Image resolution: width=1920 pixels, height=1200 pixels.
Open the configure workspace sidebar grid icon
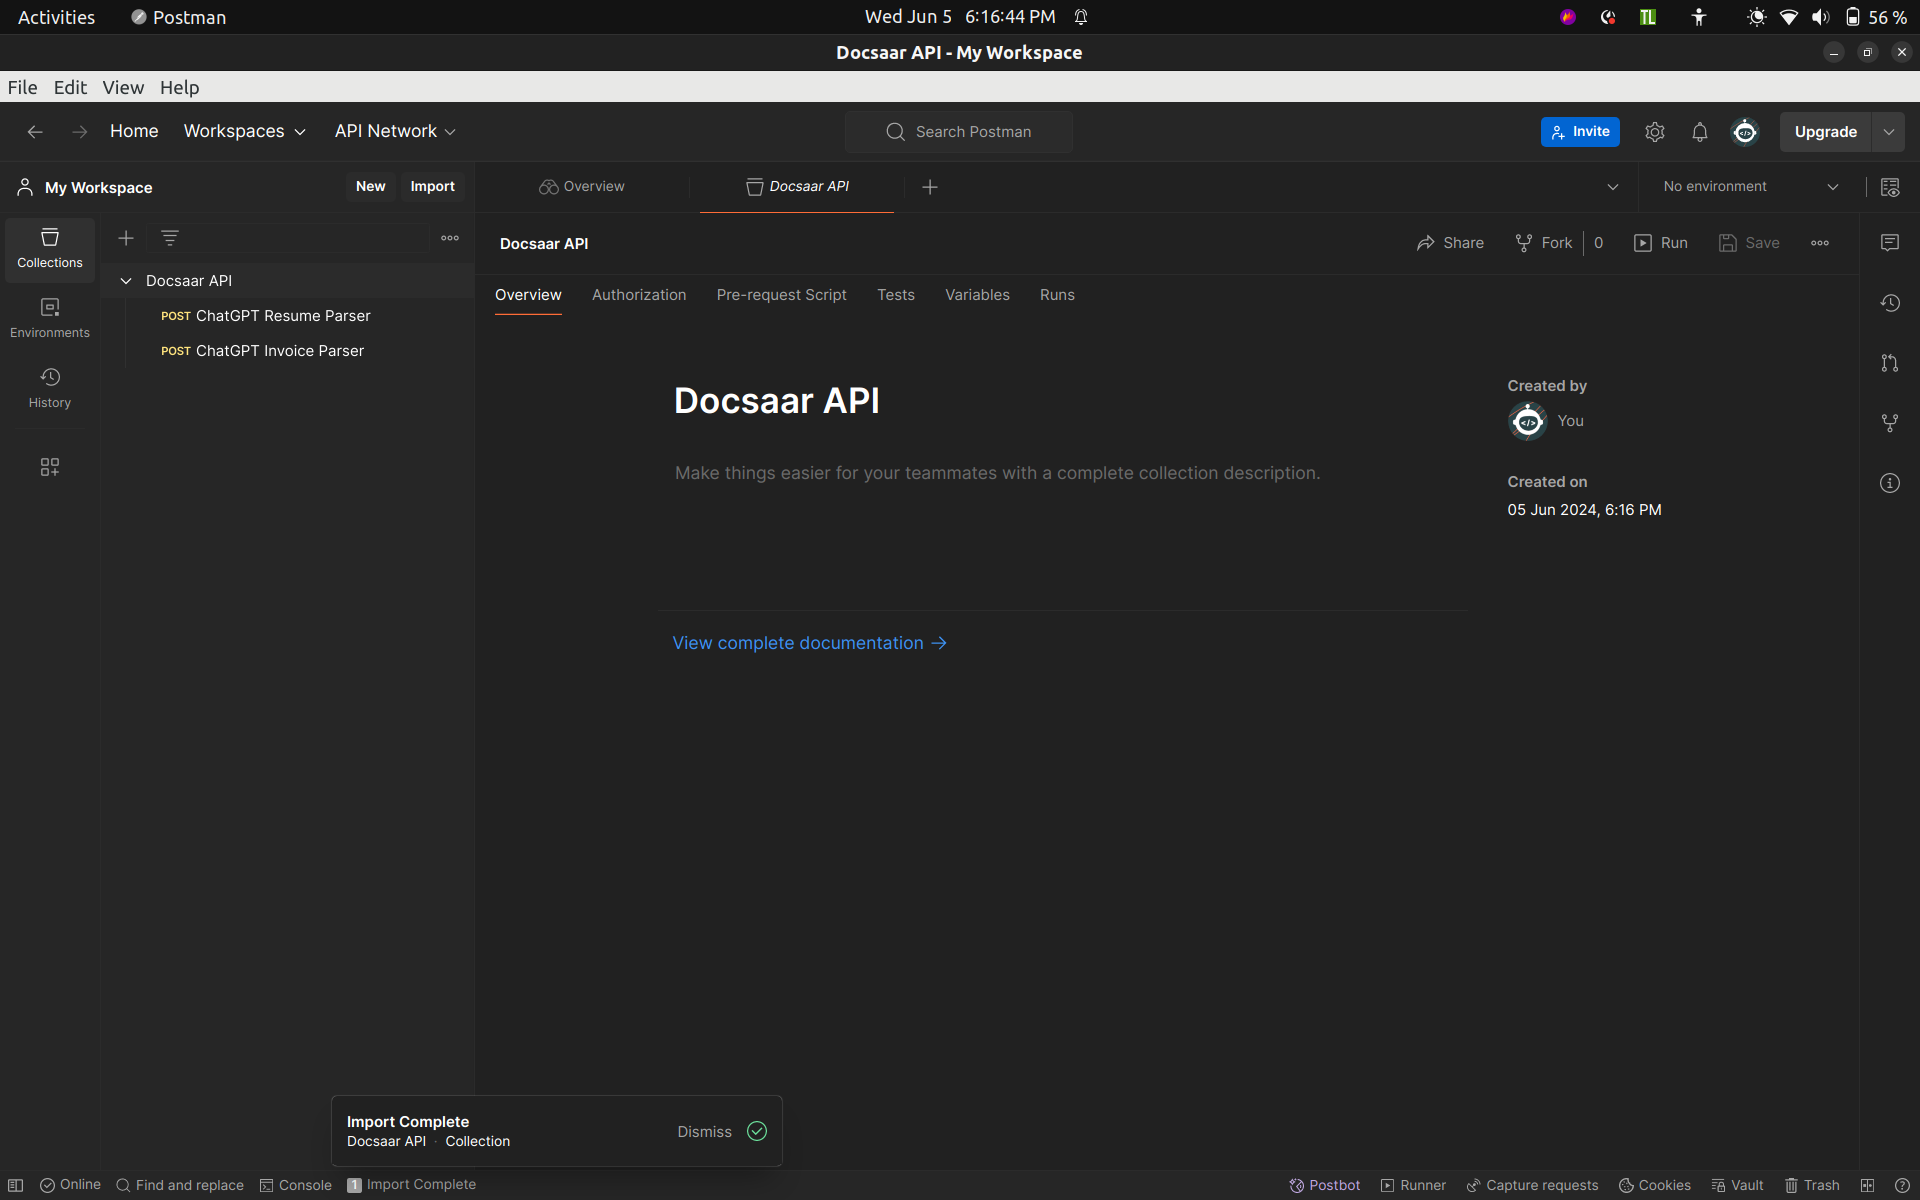[50, 467]
